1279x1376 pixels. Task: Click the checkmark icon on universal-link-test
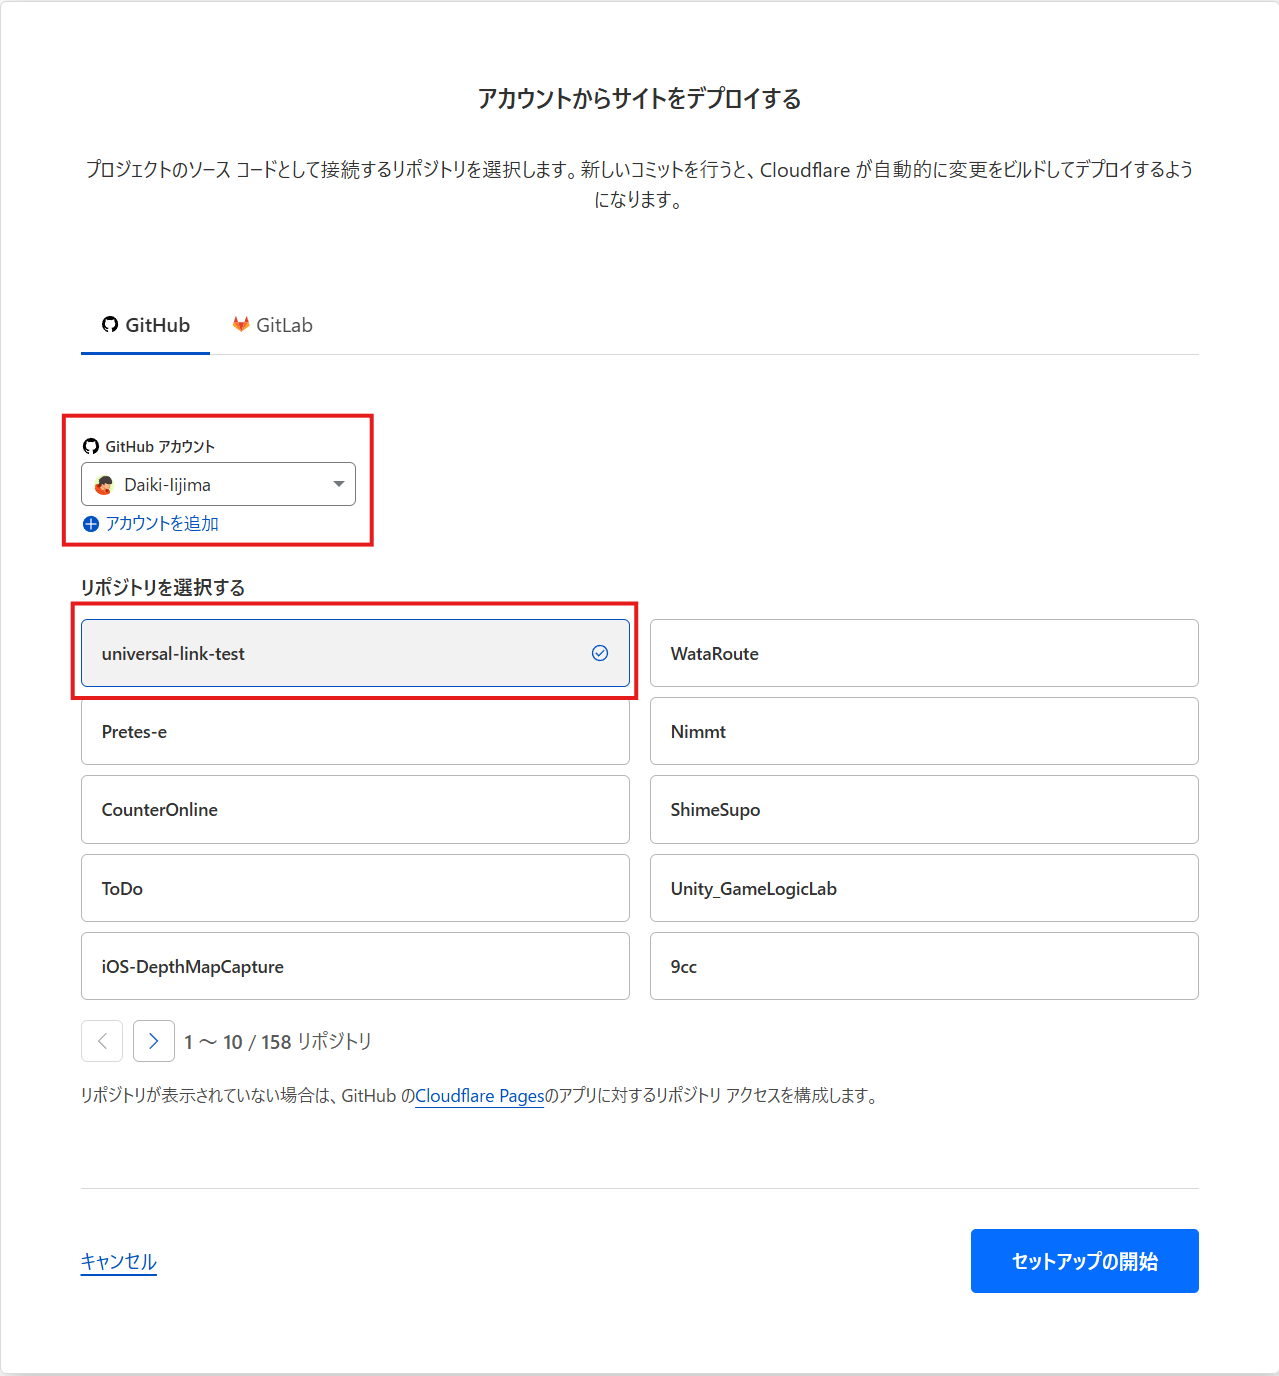(x=600, y=653)
